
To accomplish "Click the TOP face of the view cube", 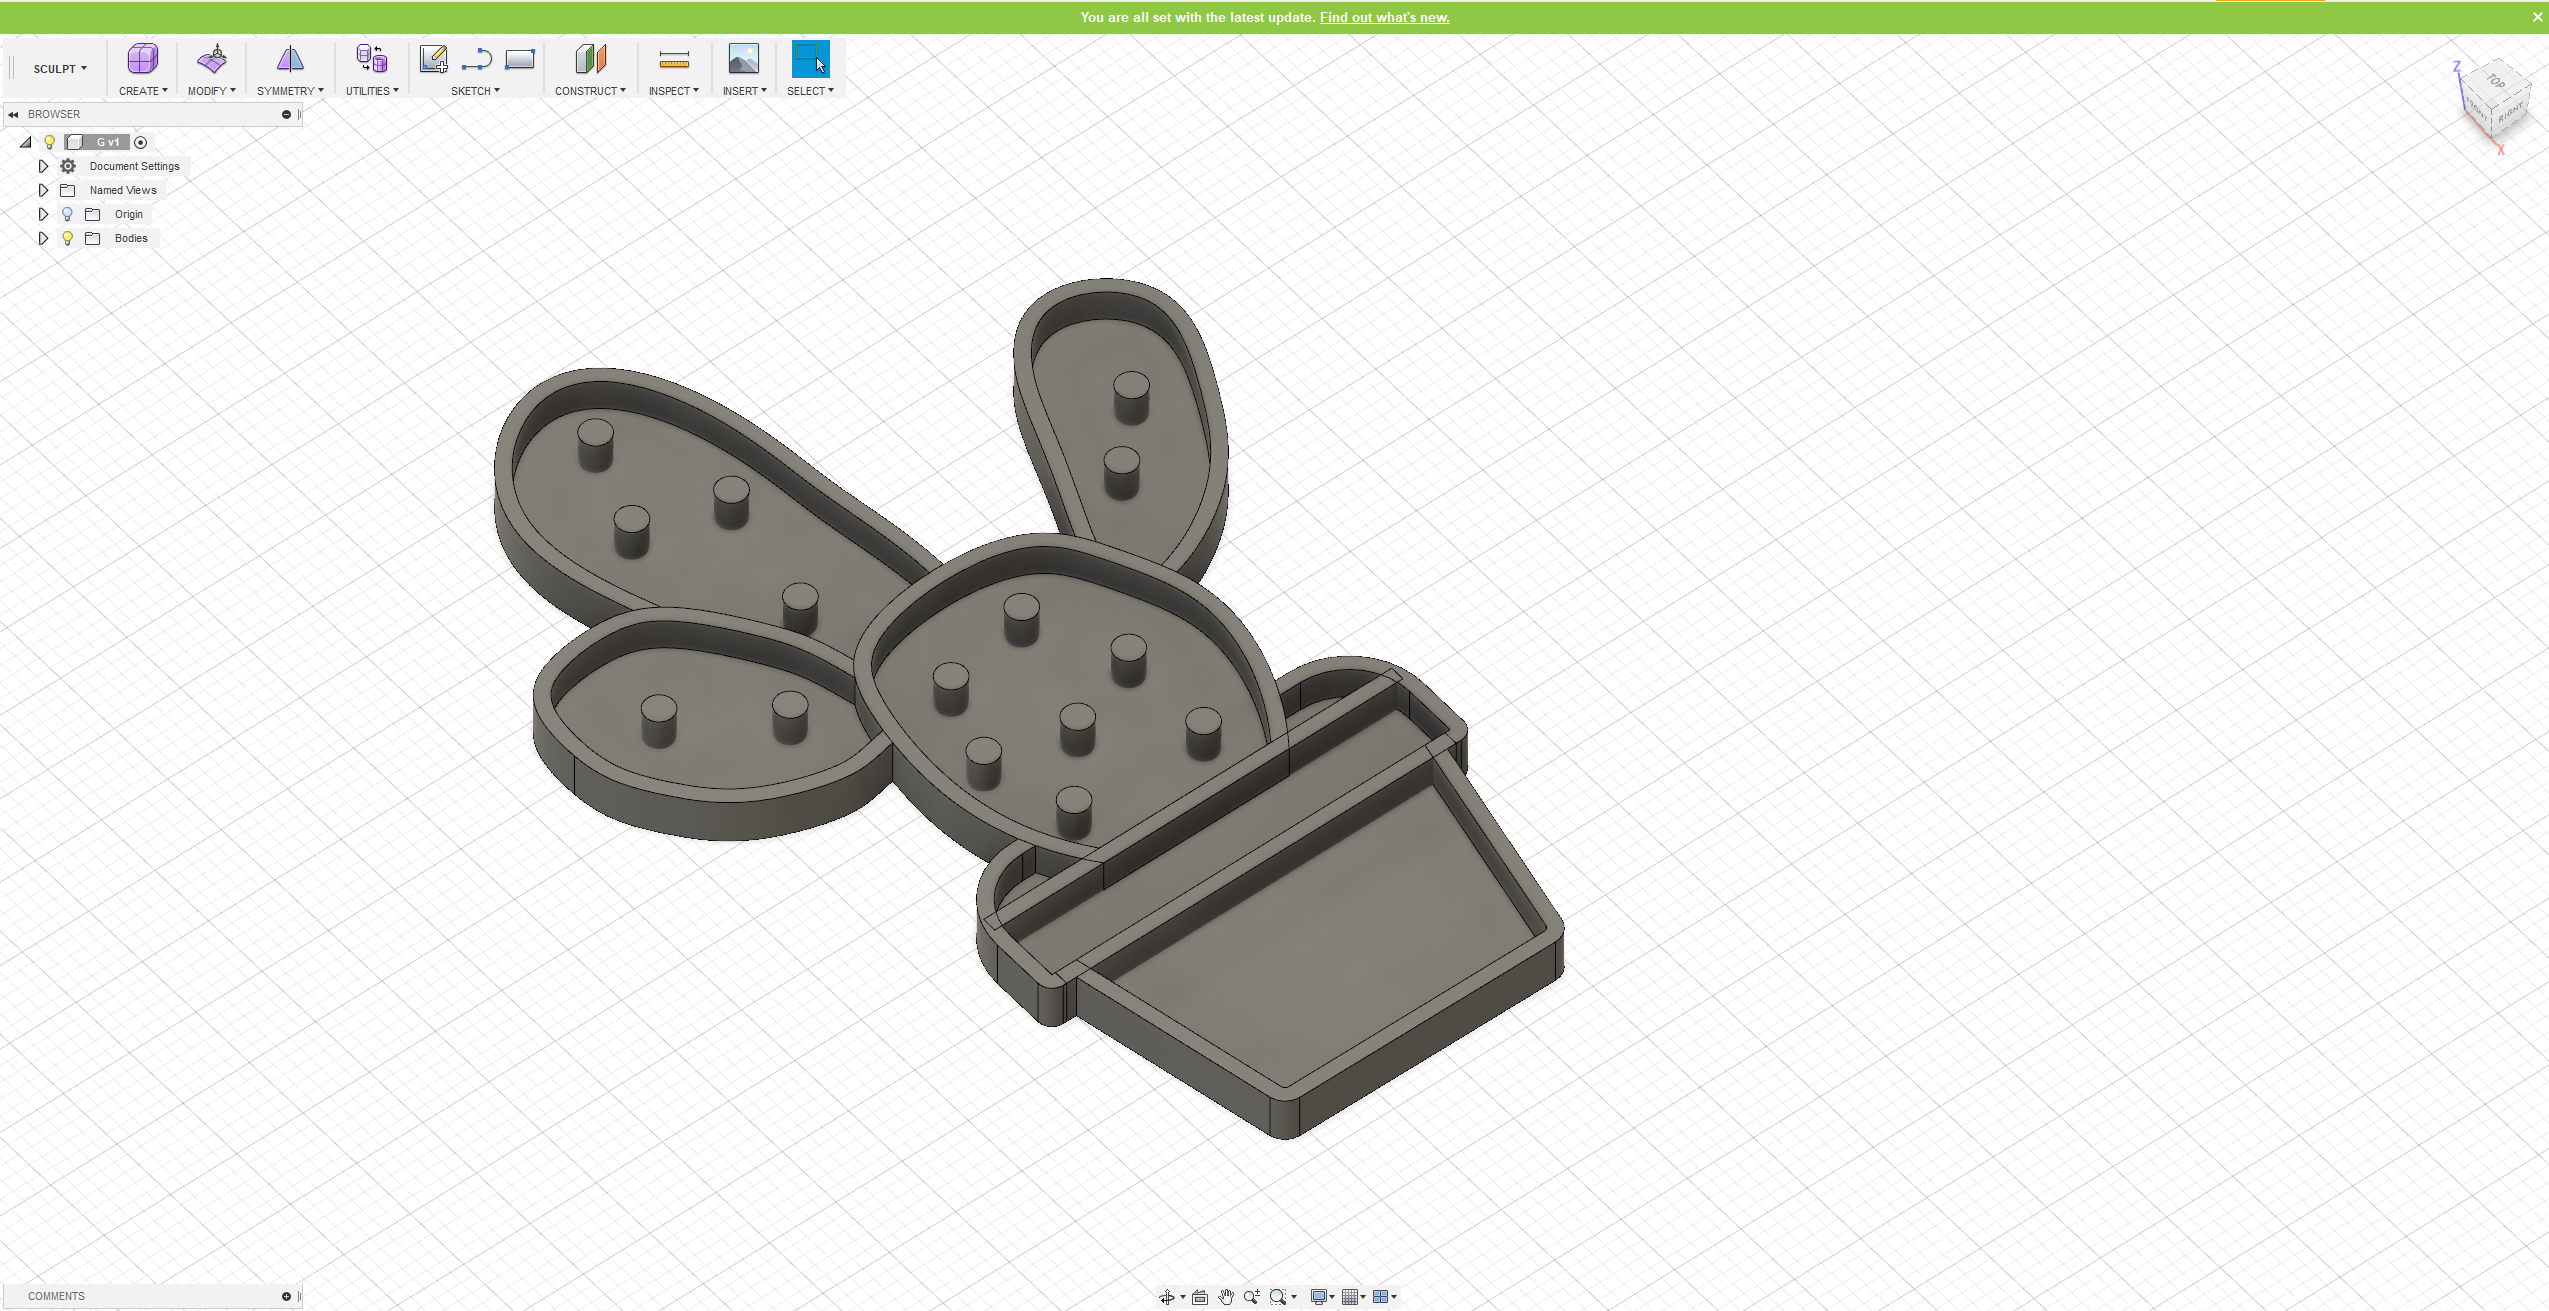I will pos(2496,82).
